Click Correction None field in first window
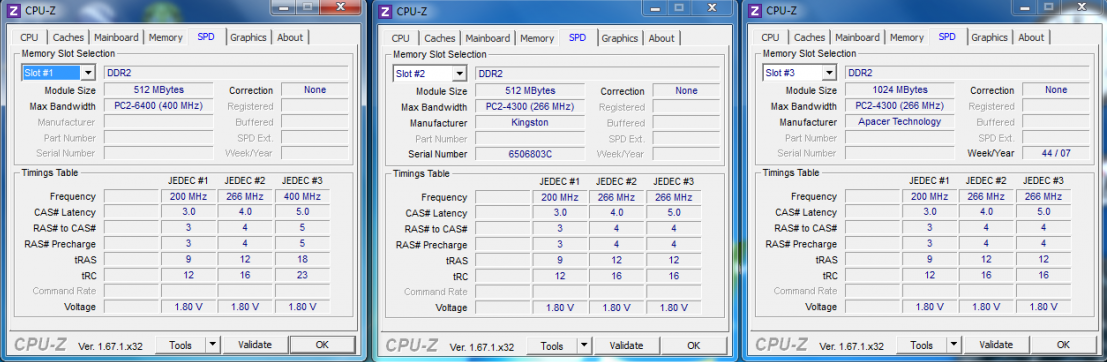The height and width of the screenshot is (362, 1107). (315, 90)
